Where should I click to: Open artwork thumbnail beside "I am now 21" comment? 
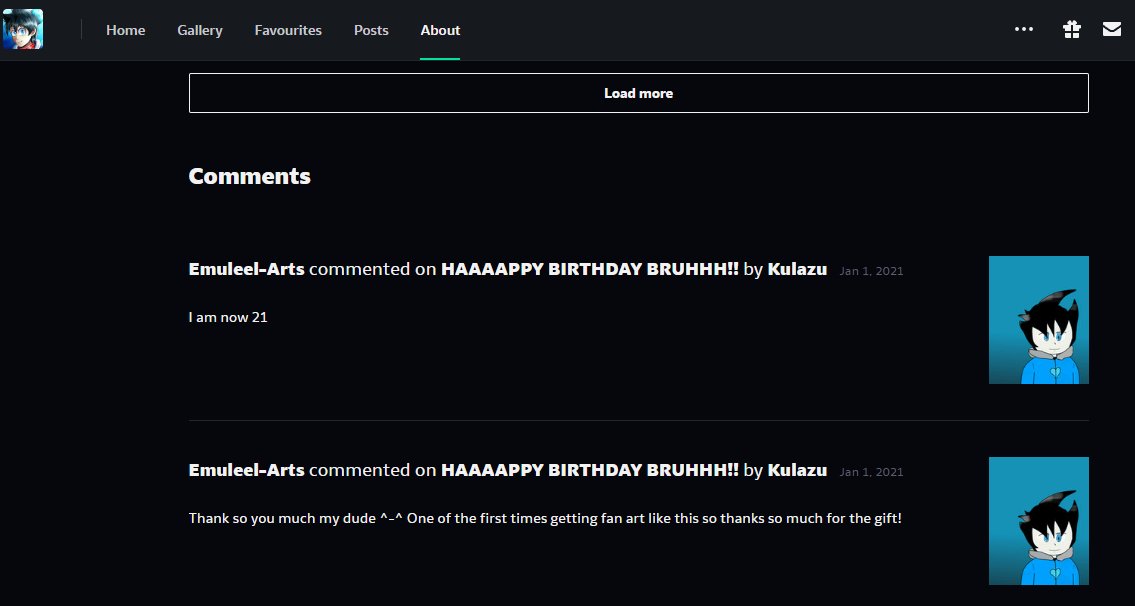click(1039, 320)
